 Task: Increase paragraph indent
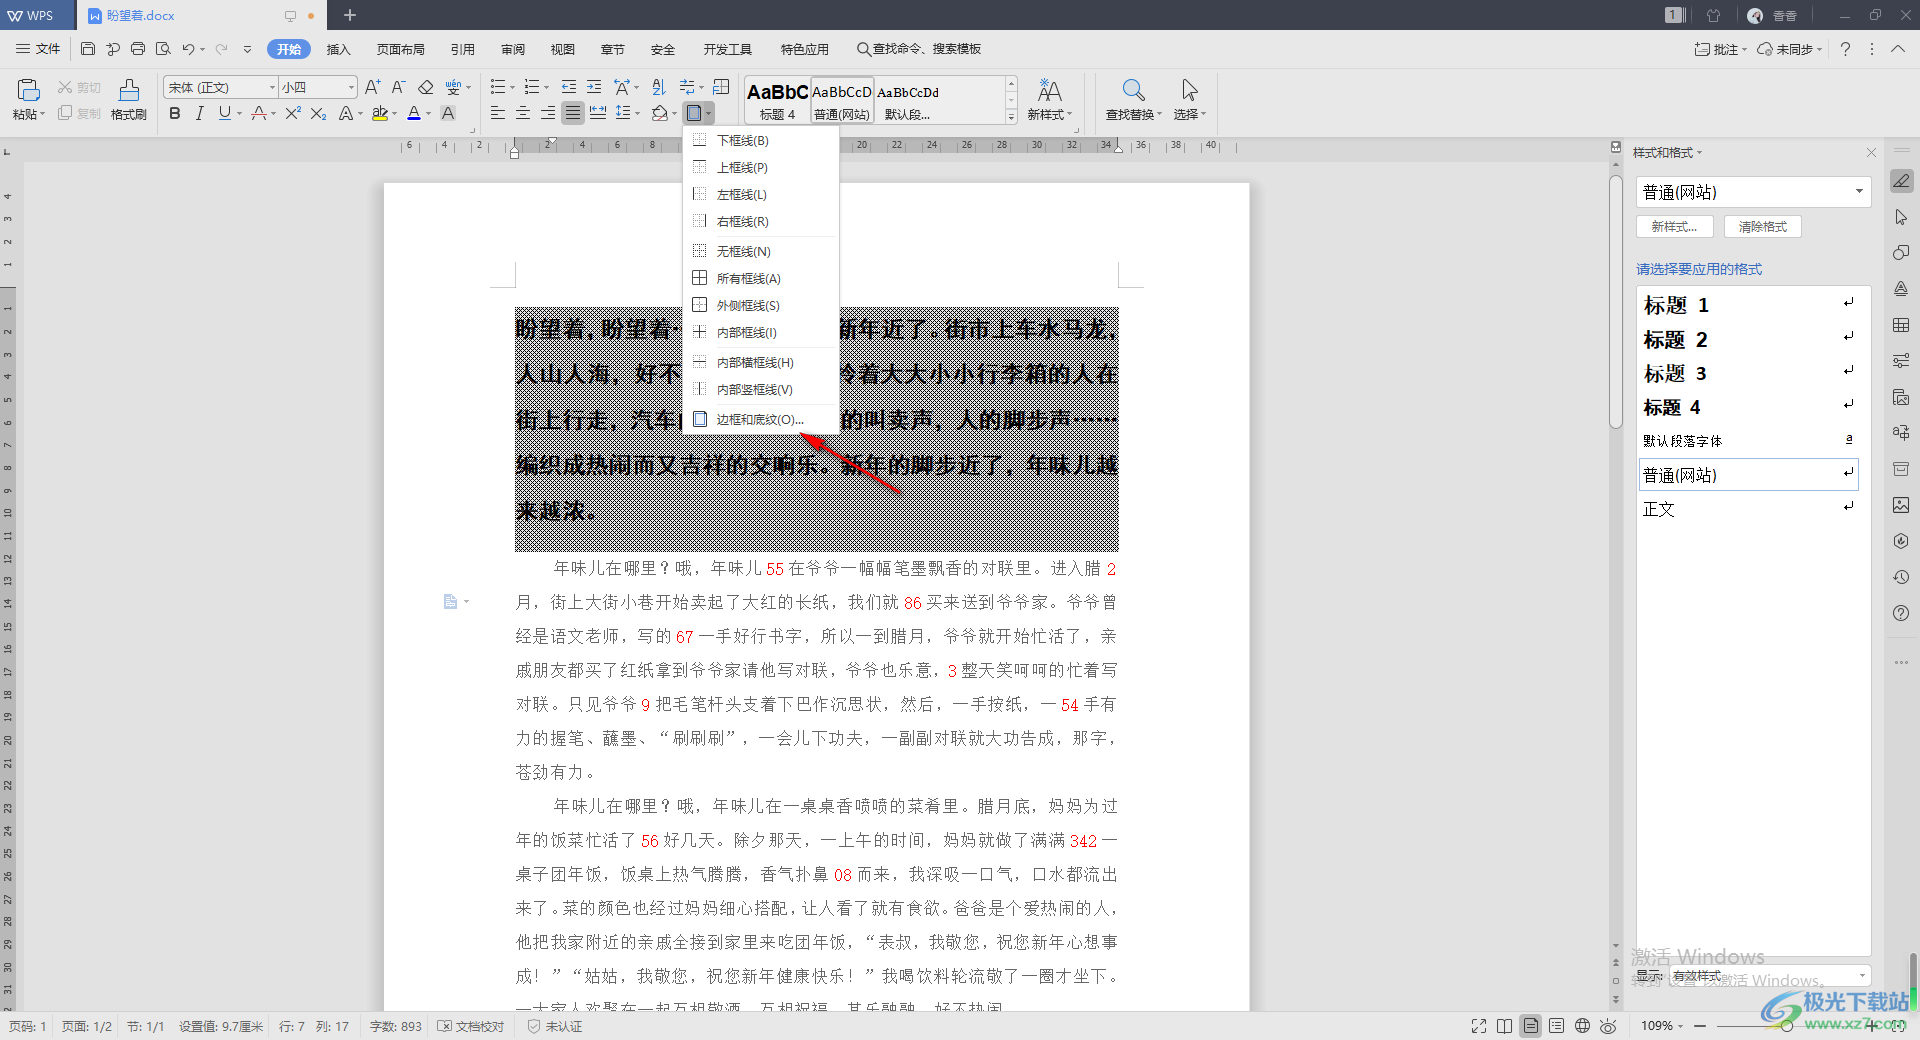[594, 87]
